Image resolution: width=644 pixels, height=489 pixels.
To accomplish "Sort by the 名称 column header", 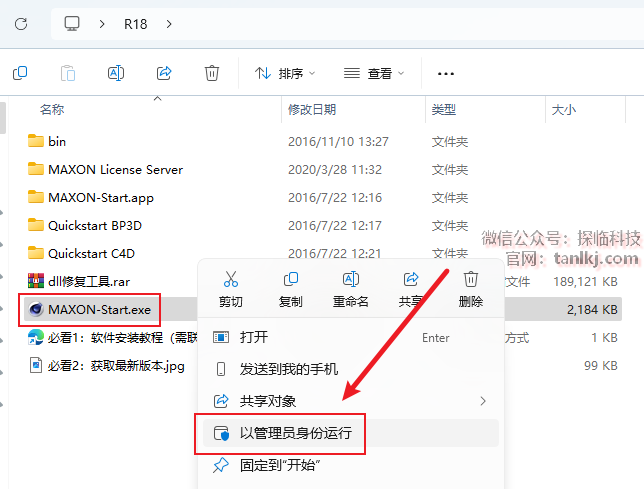I will click(52, 110).
